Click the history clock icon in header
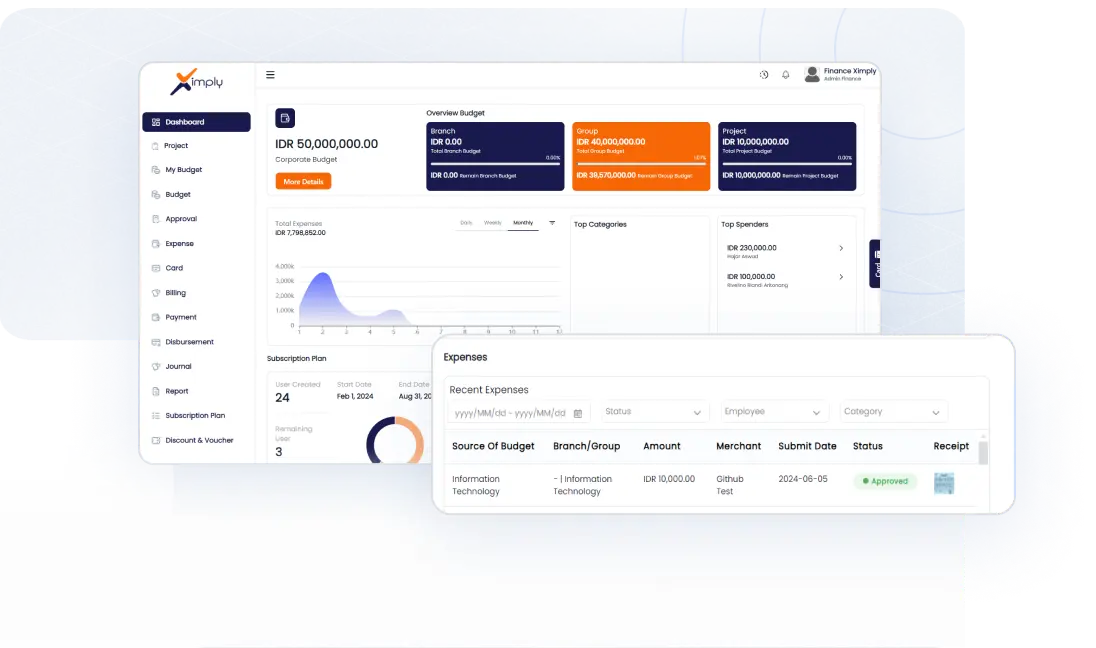 tap(764, 75)
